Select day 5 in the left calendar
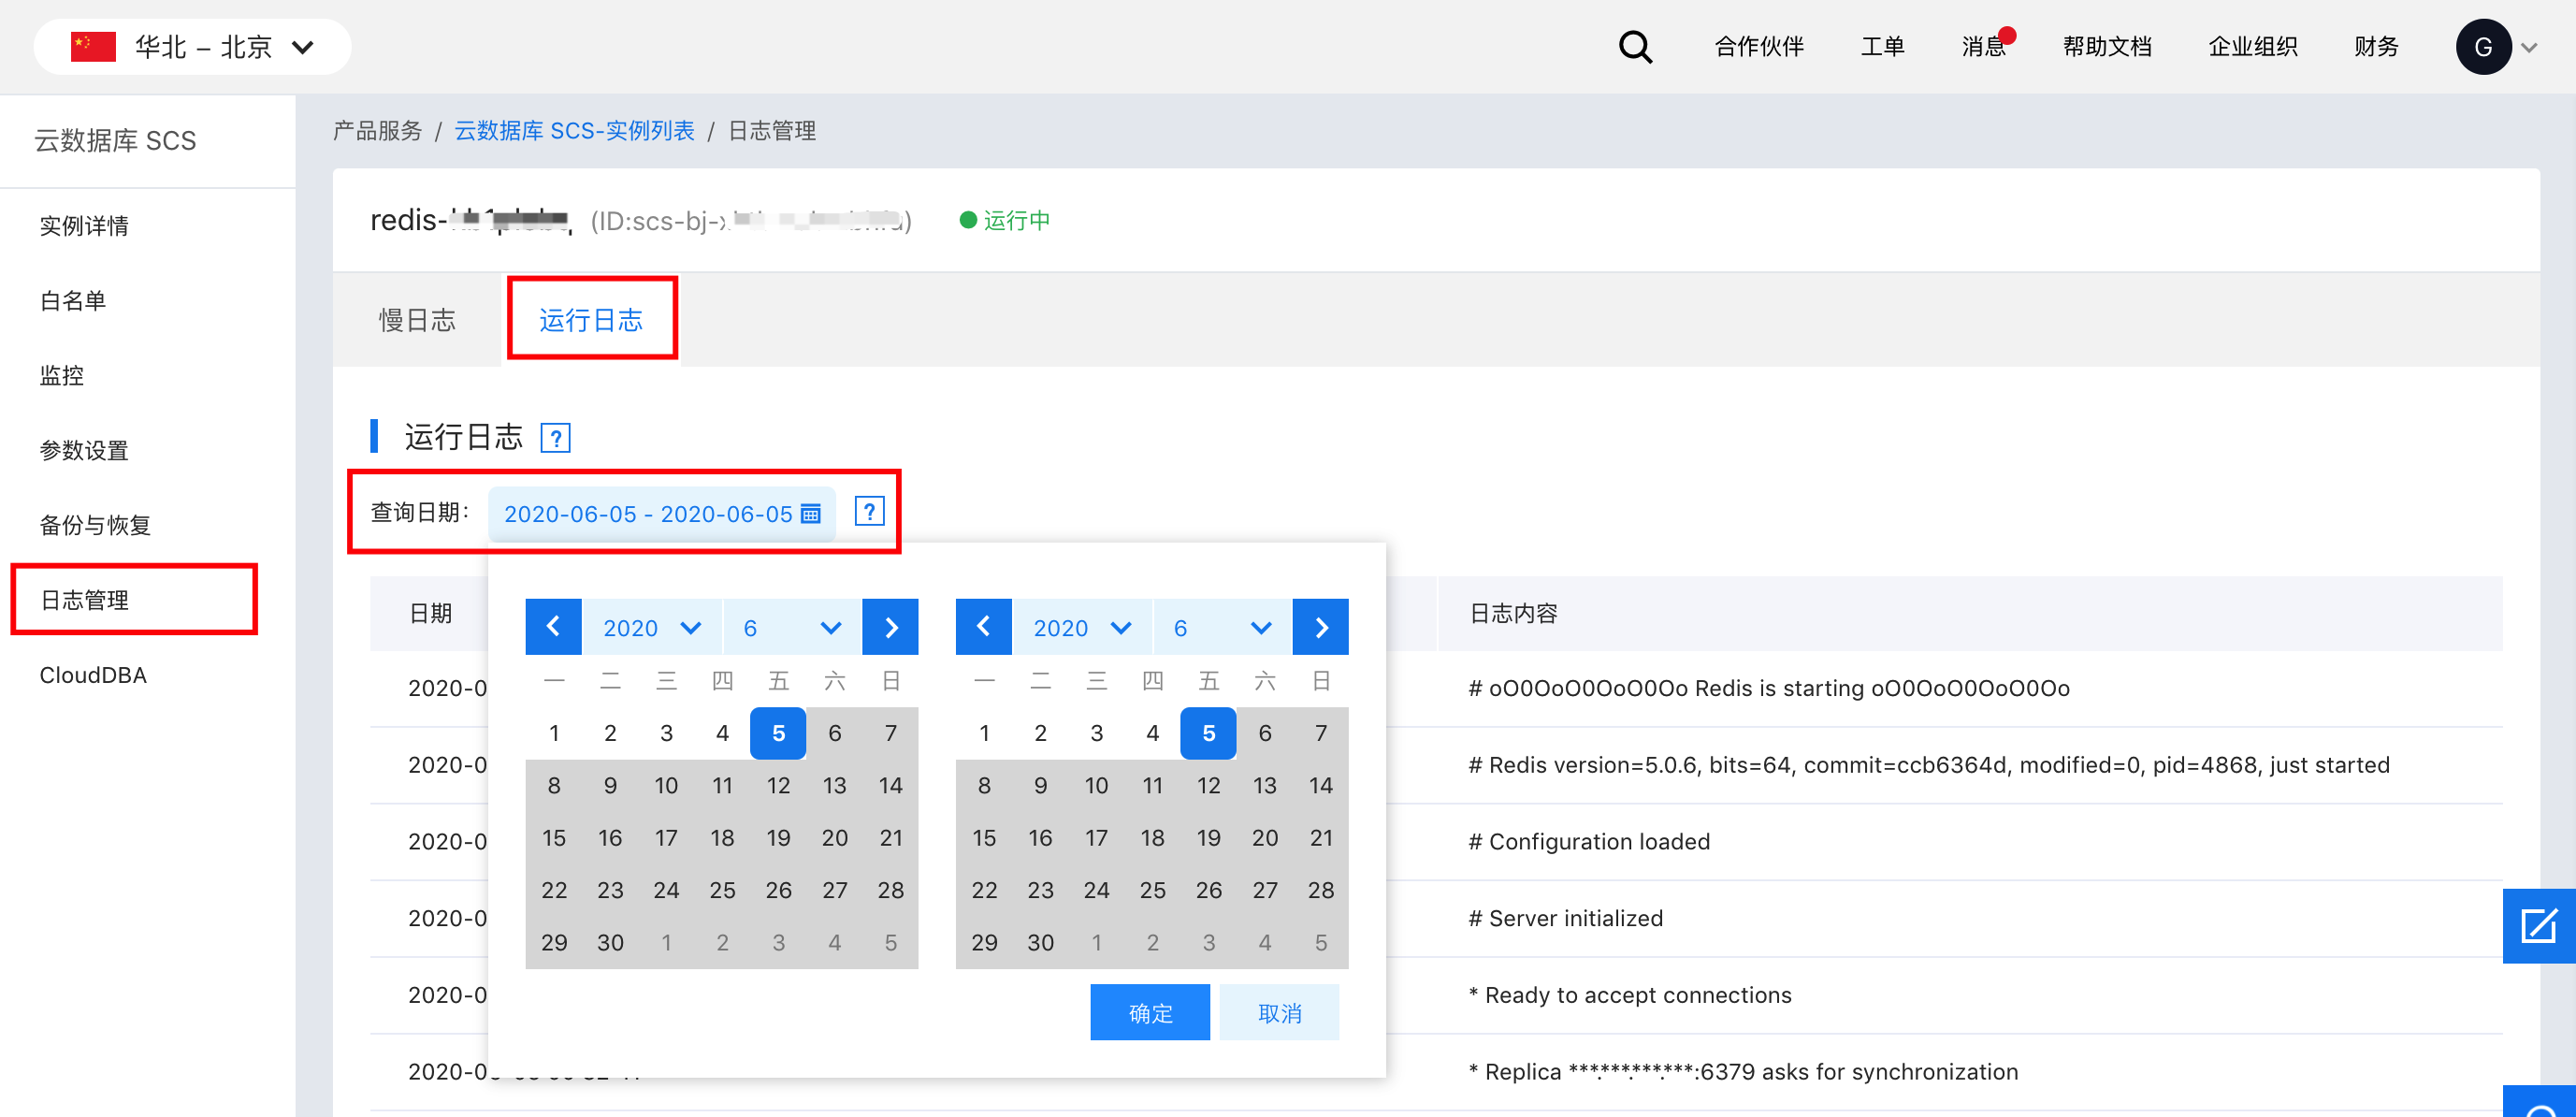This screenshot has height=1117, width=2576. (778, 733)
